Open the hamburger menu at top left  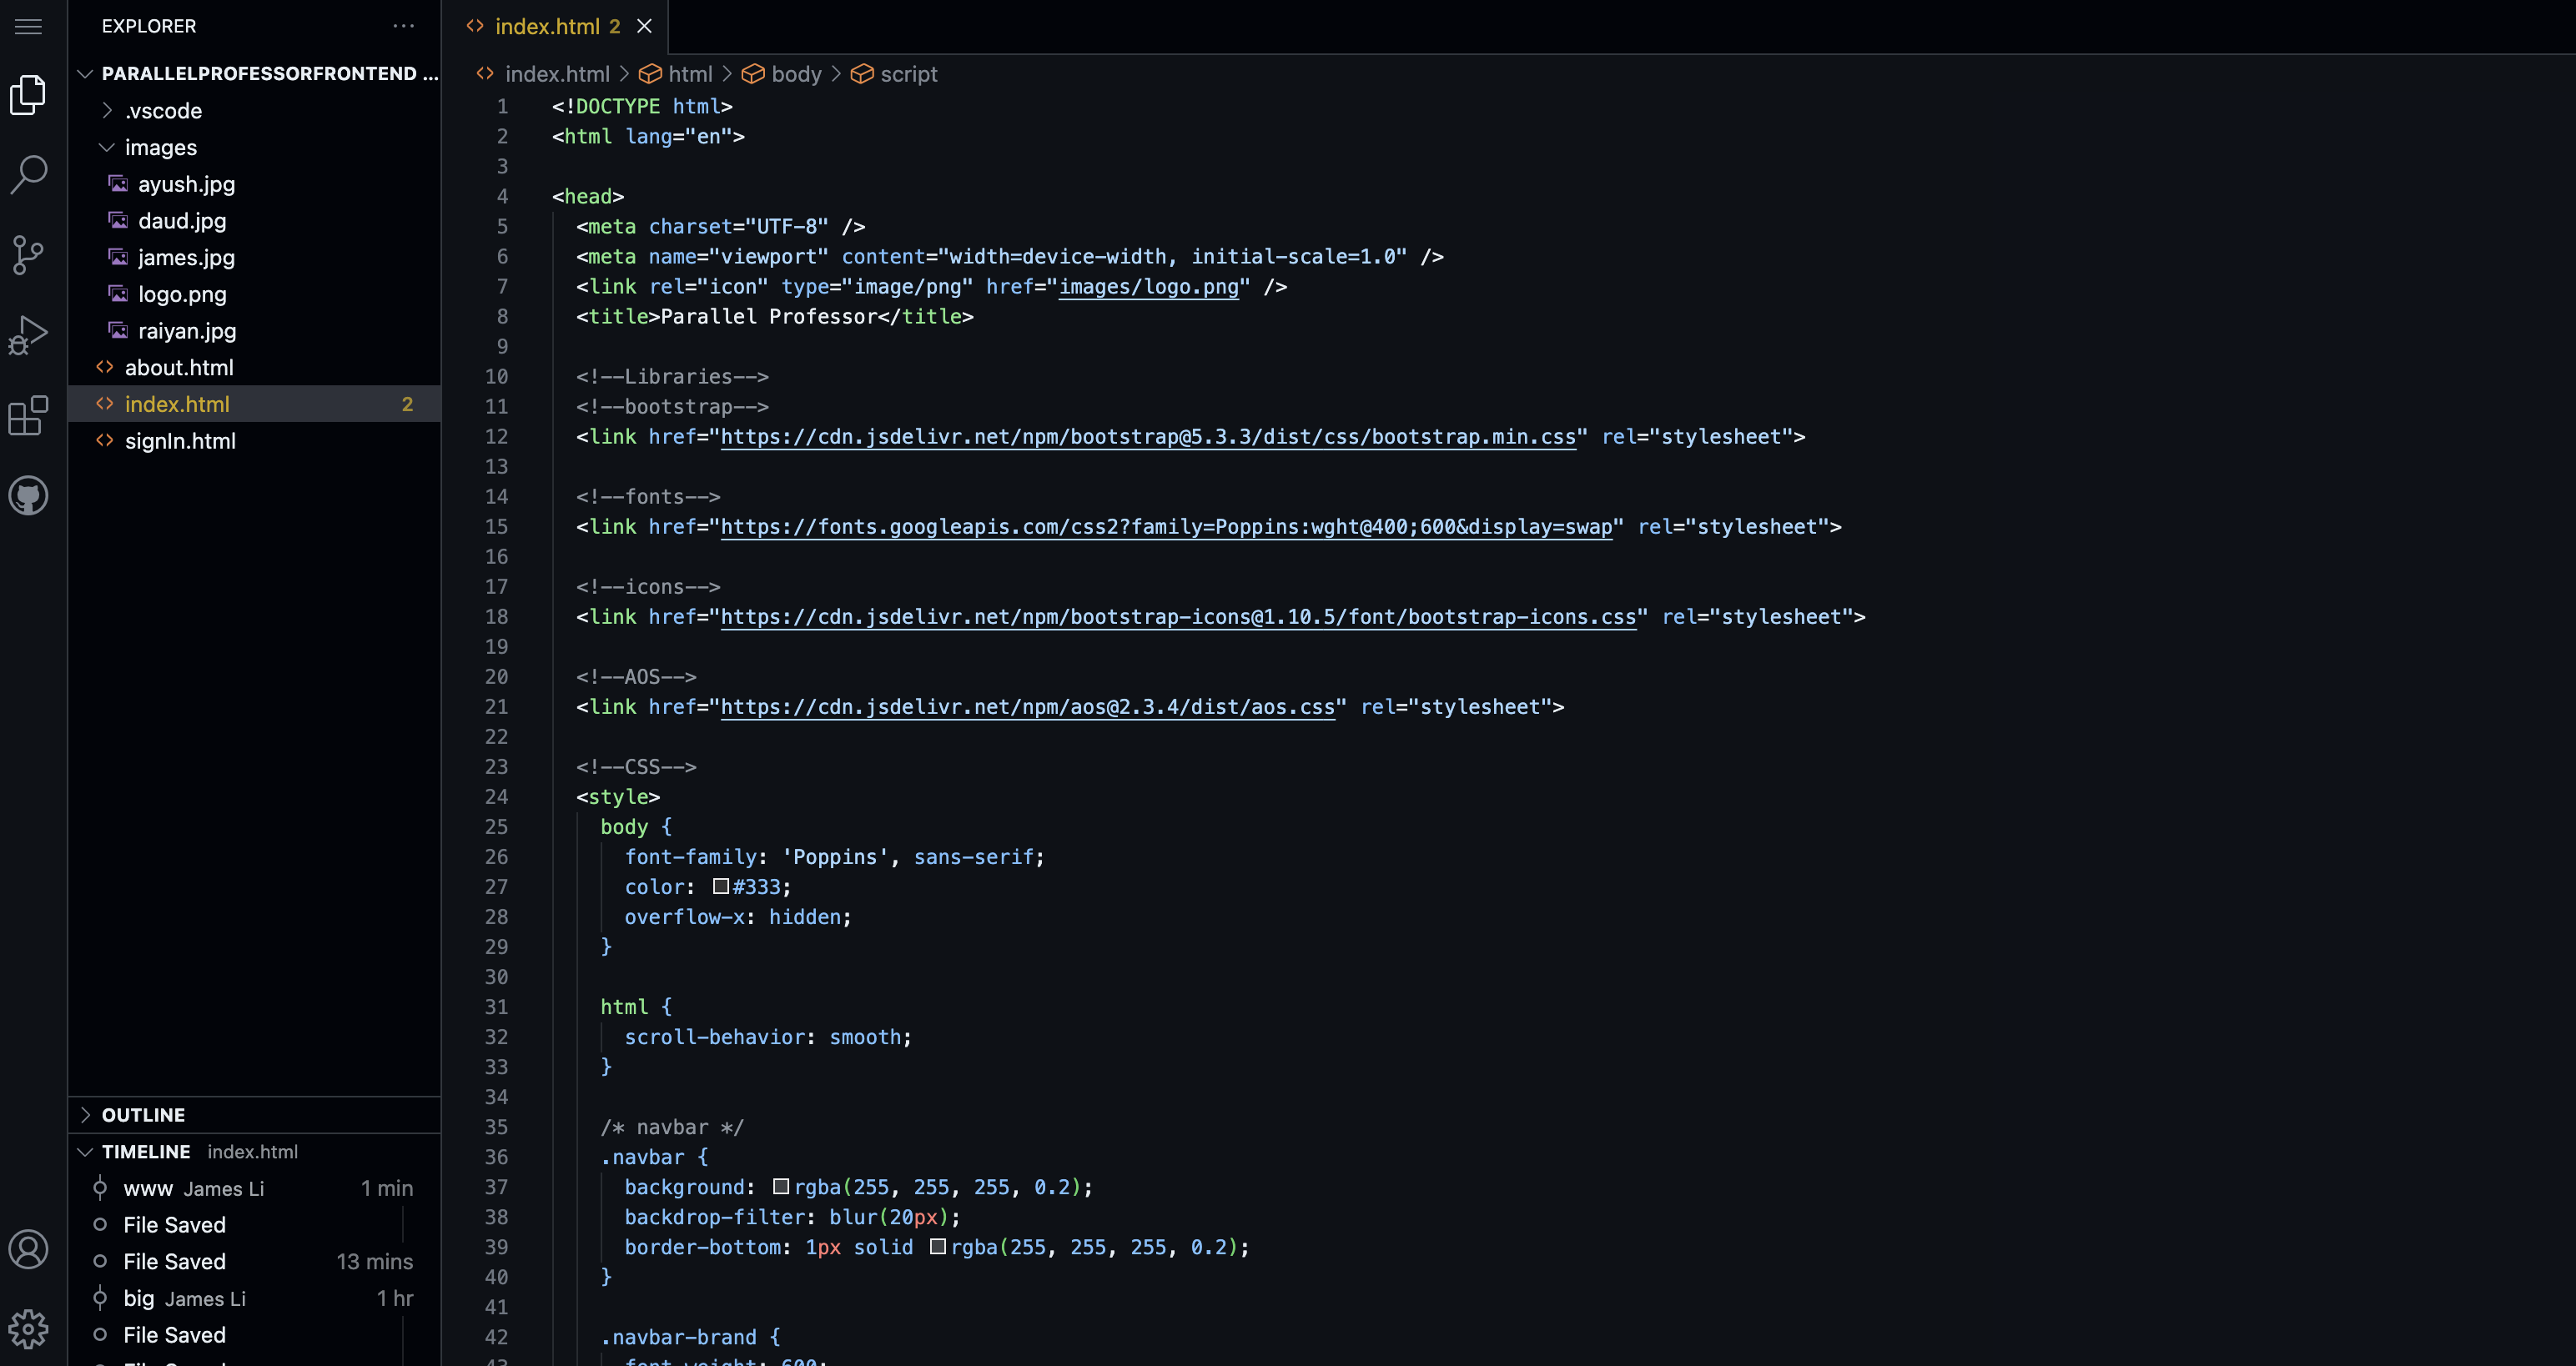point(28,26)
